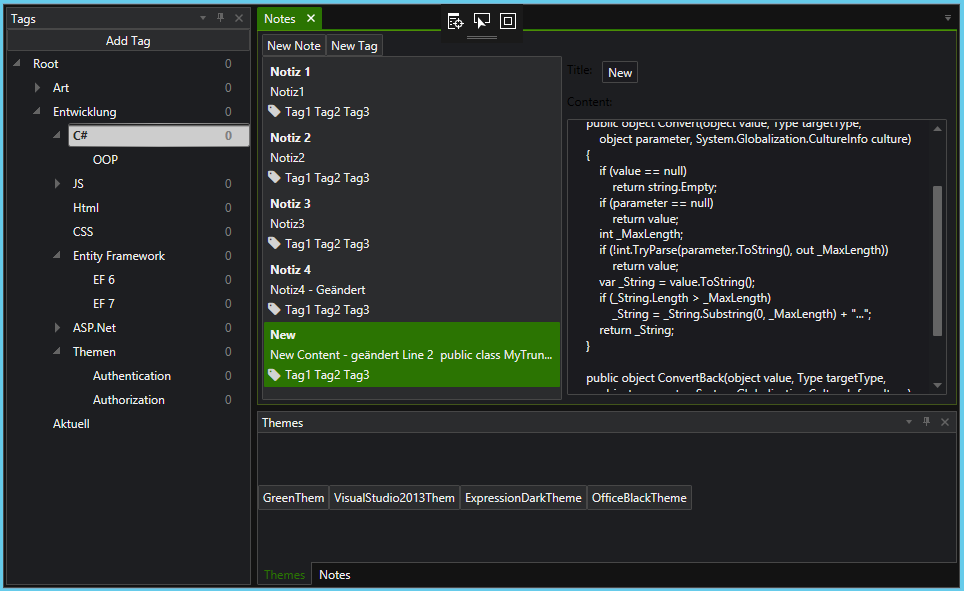Activate the select element cursor tool
This screenshot has width=964, height=591.
point(482,21)
